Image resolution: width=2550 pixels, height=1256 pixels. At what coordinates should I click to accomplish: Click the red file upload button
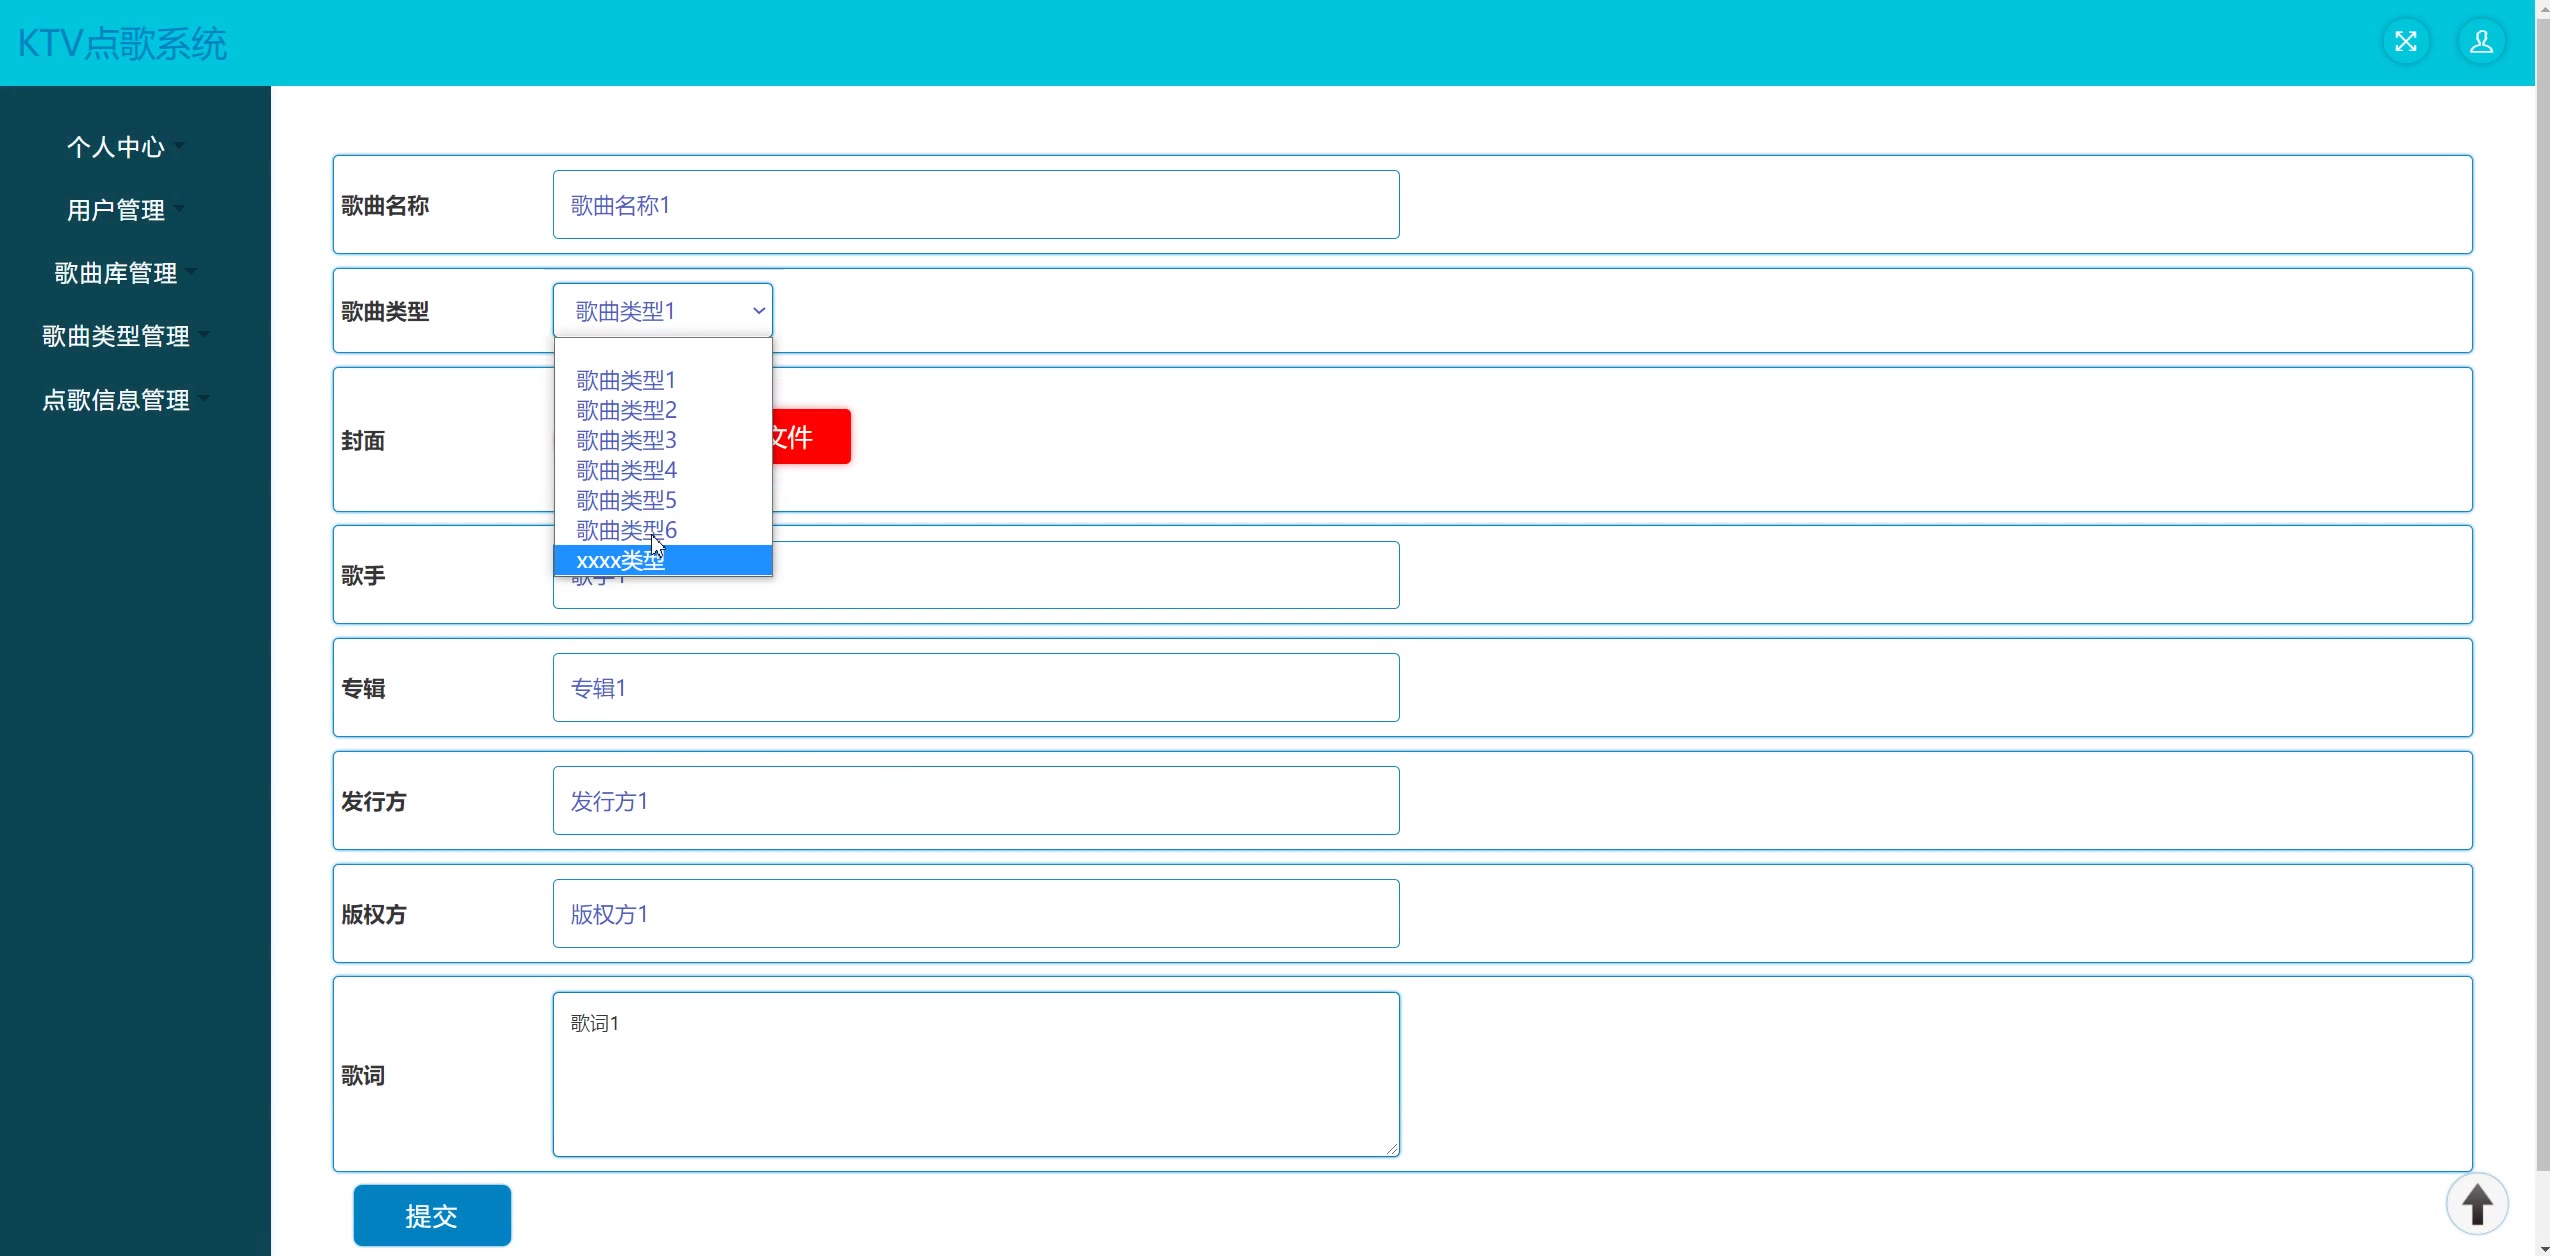point(812,437)
